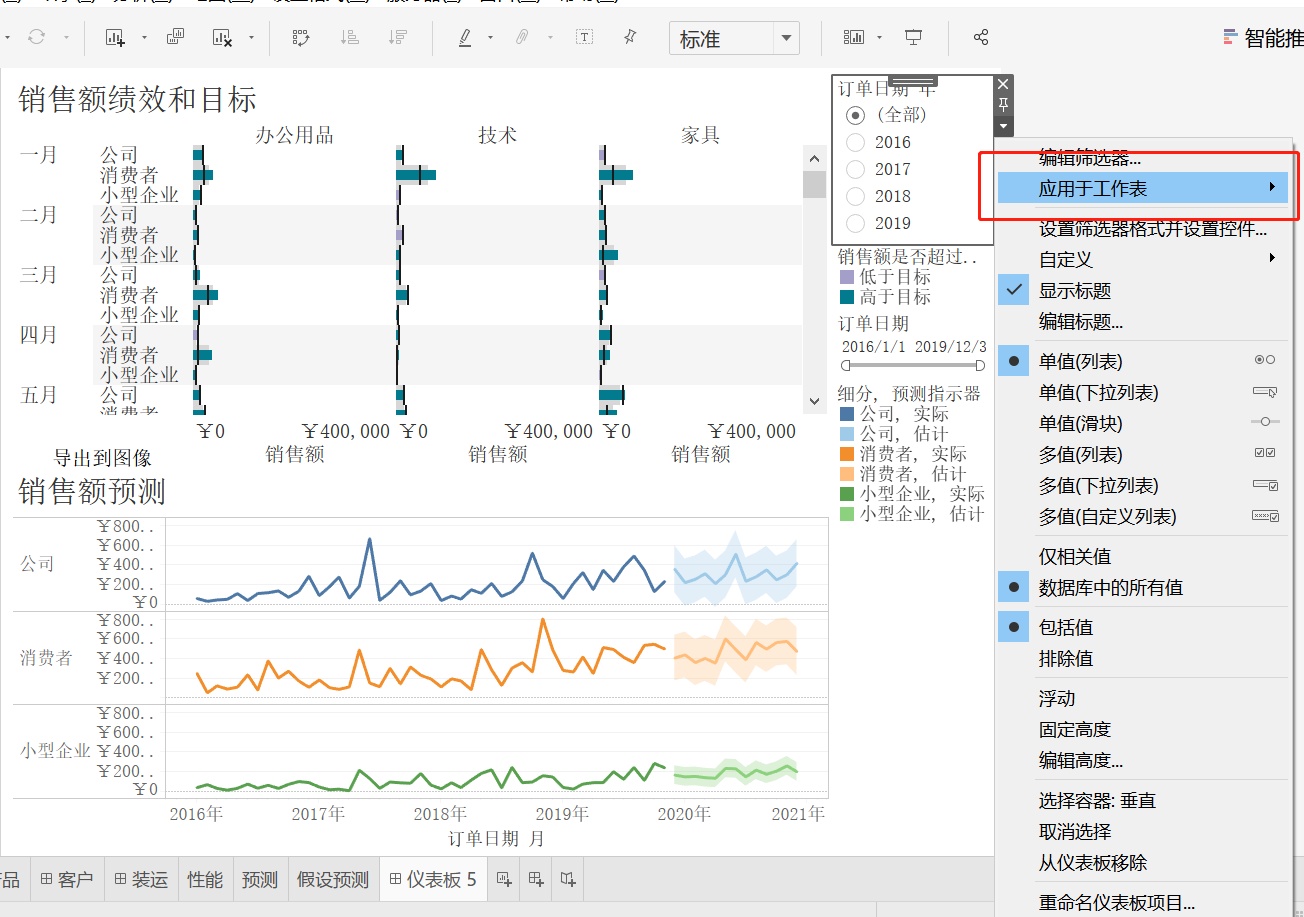
Task: Switch to the 客户 sheet tab
Action: pos(66,879)
